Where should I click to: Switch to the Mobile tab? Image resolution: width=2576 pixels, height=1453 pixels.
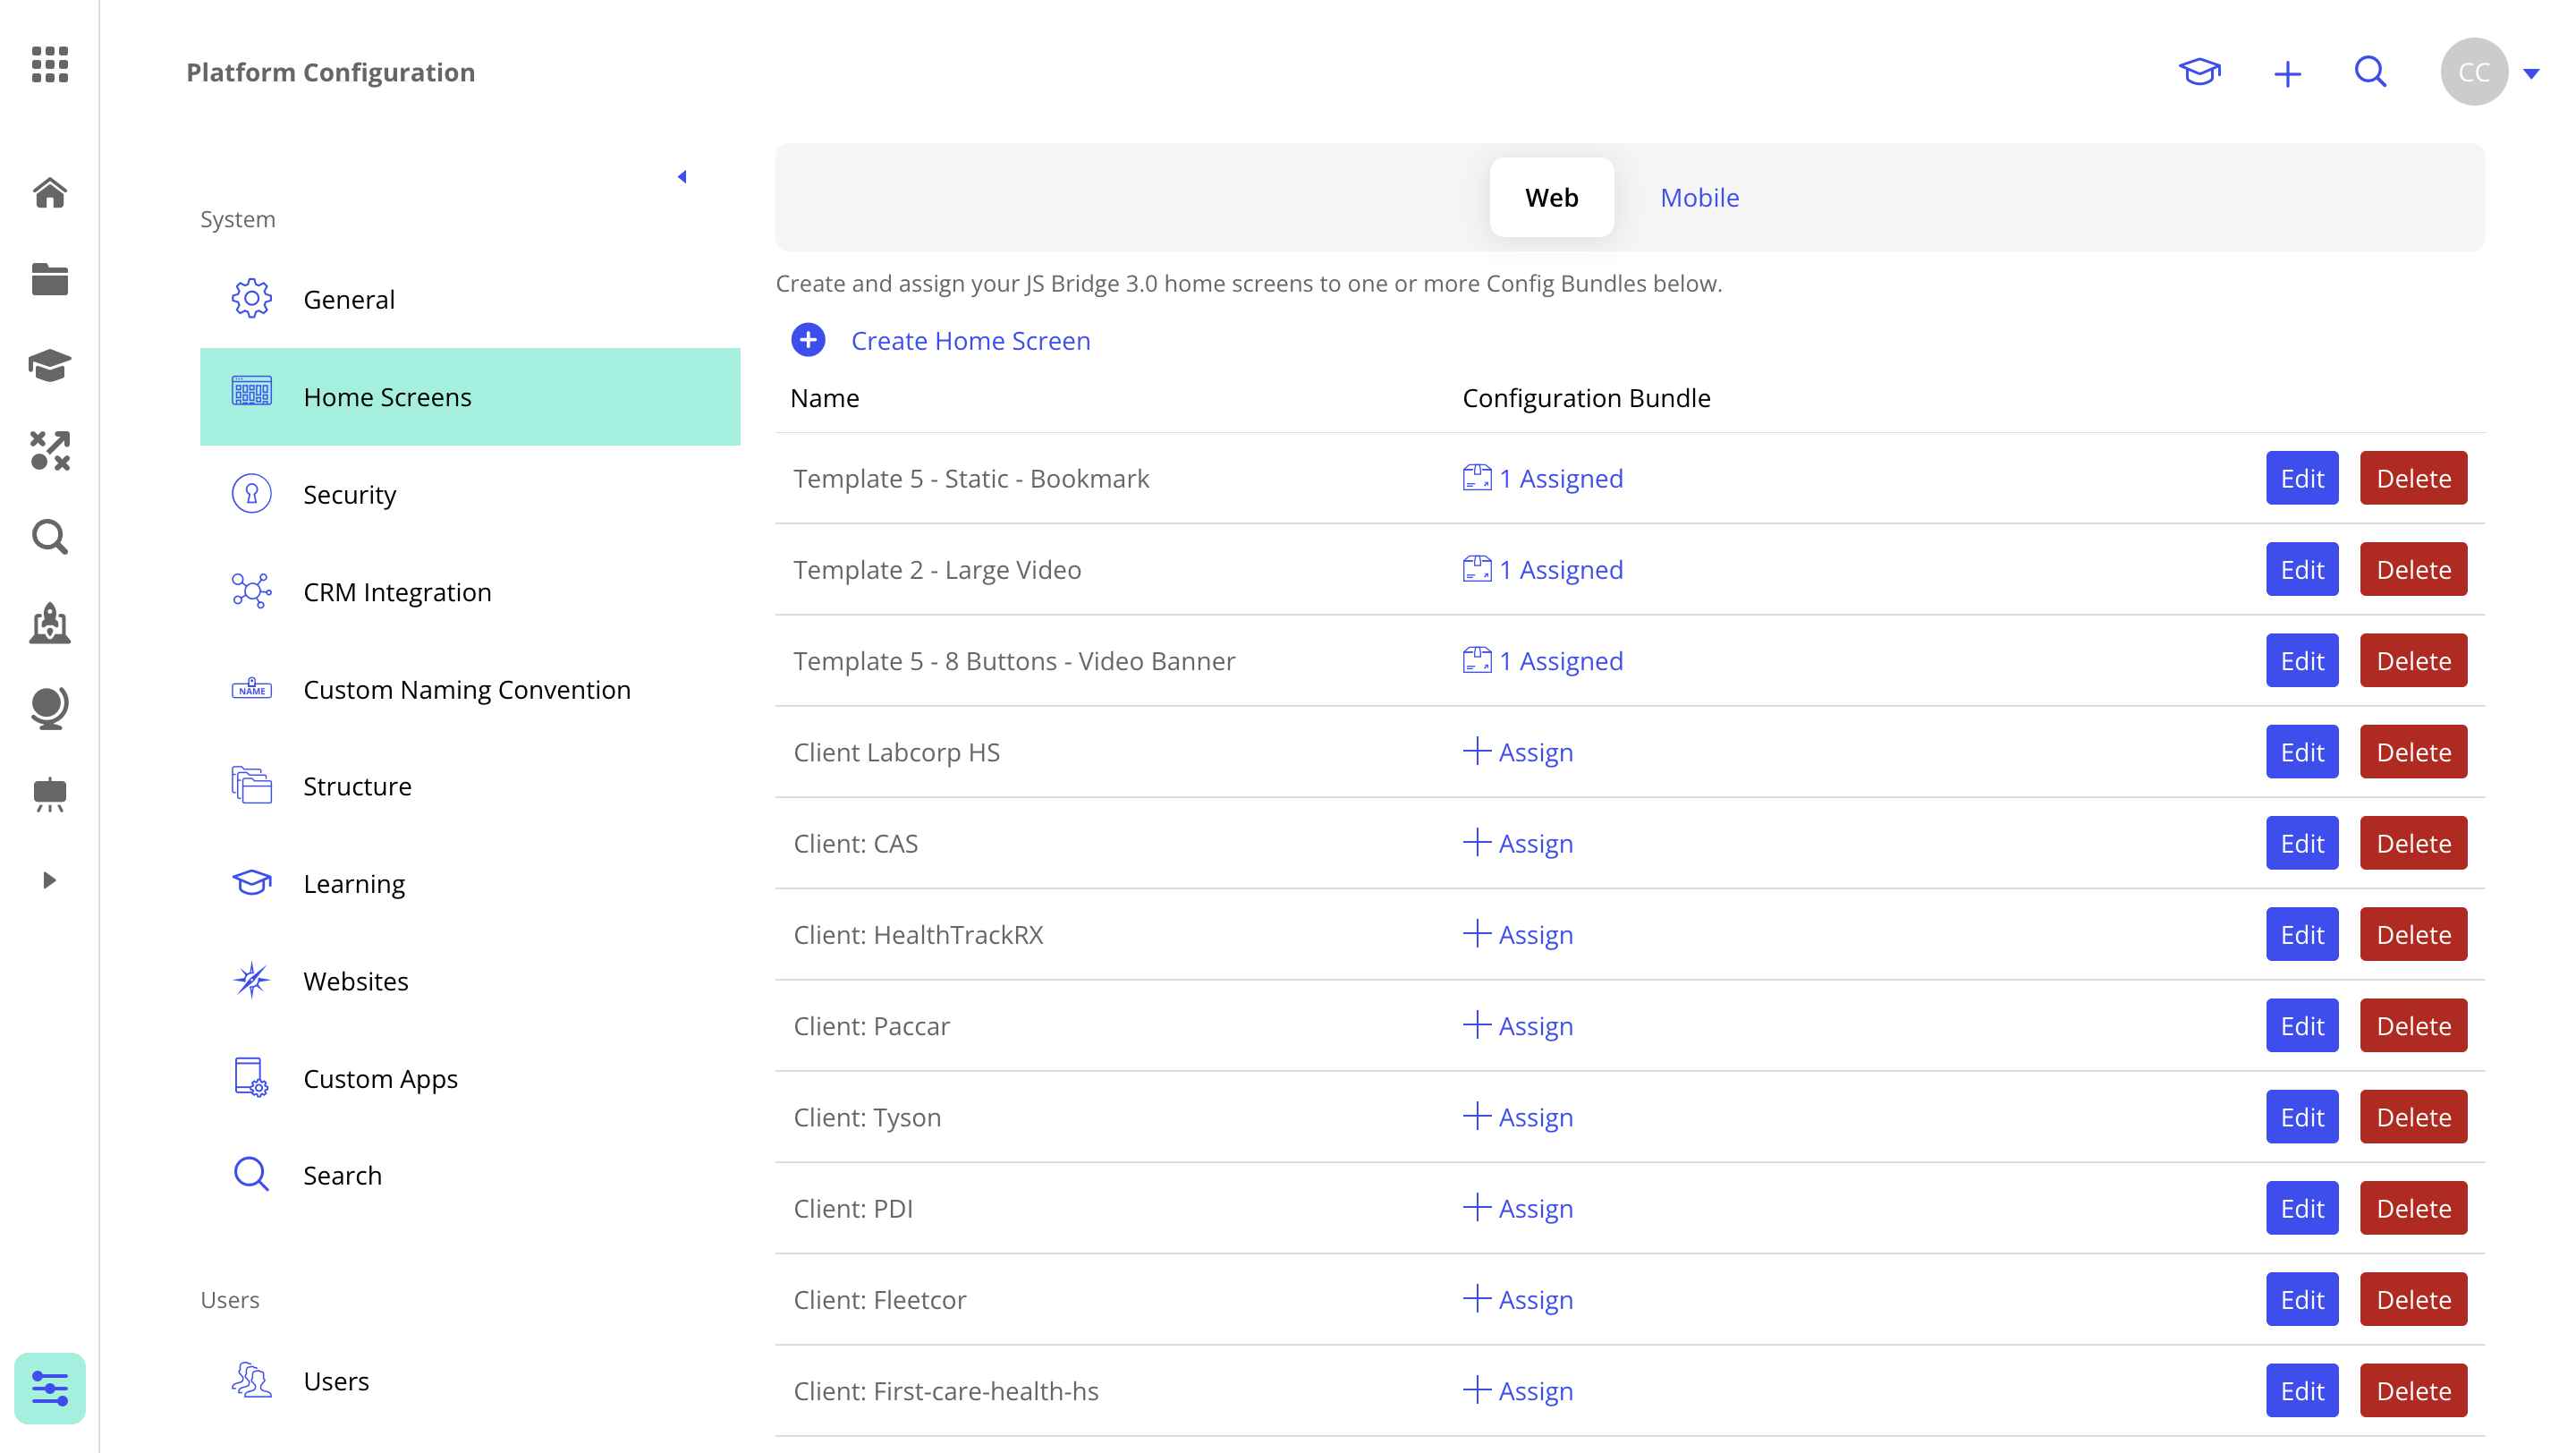click(1699, 198)
